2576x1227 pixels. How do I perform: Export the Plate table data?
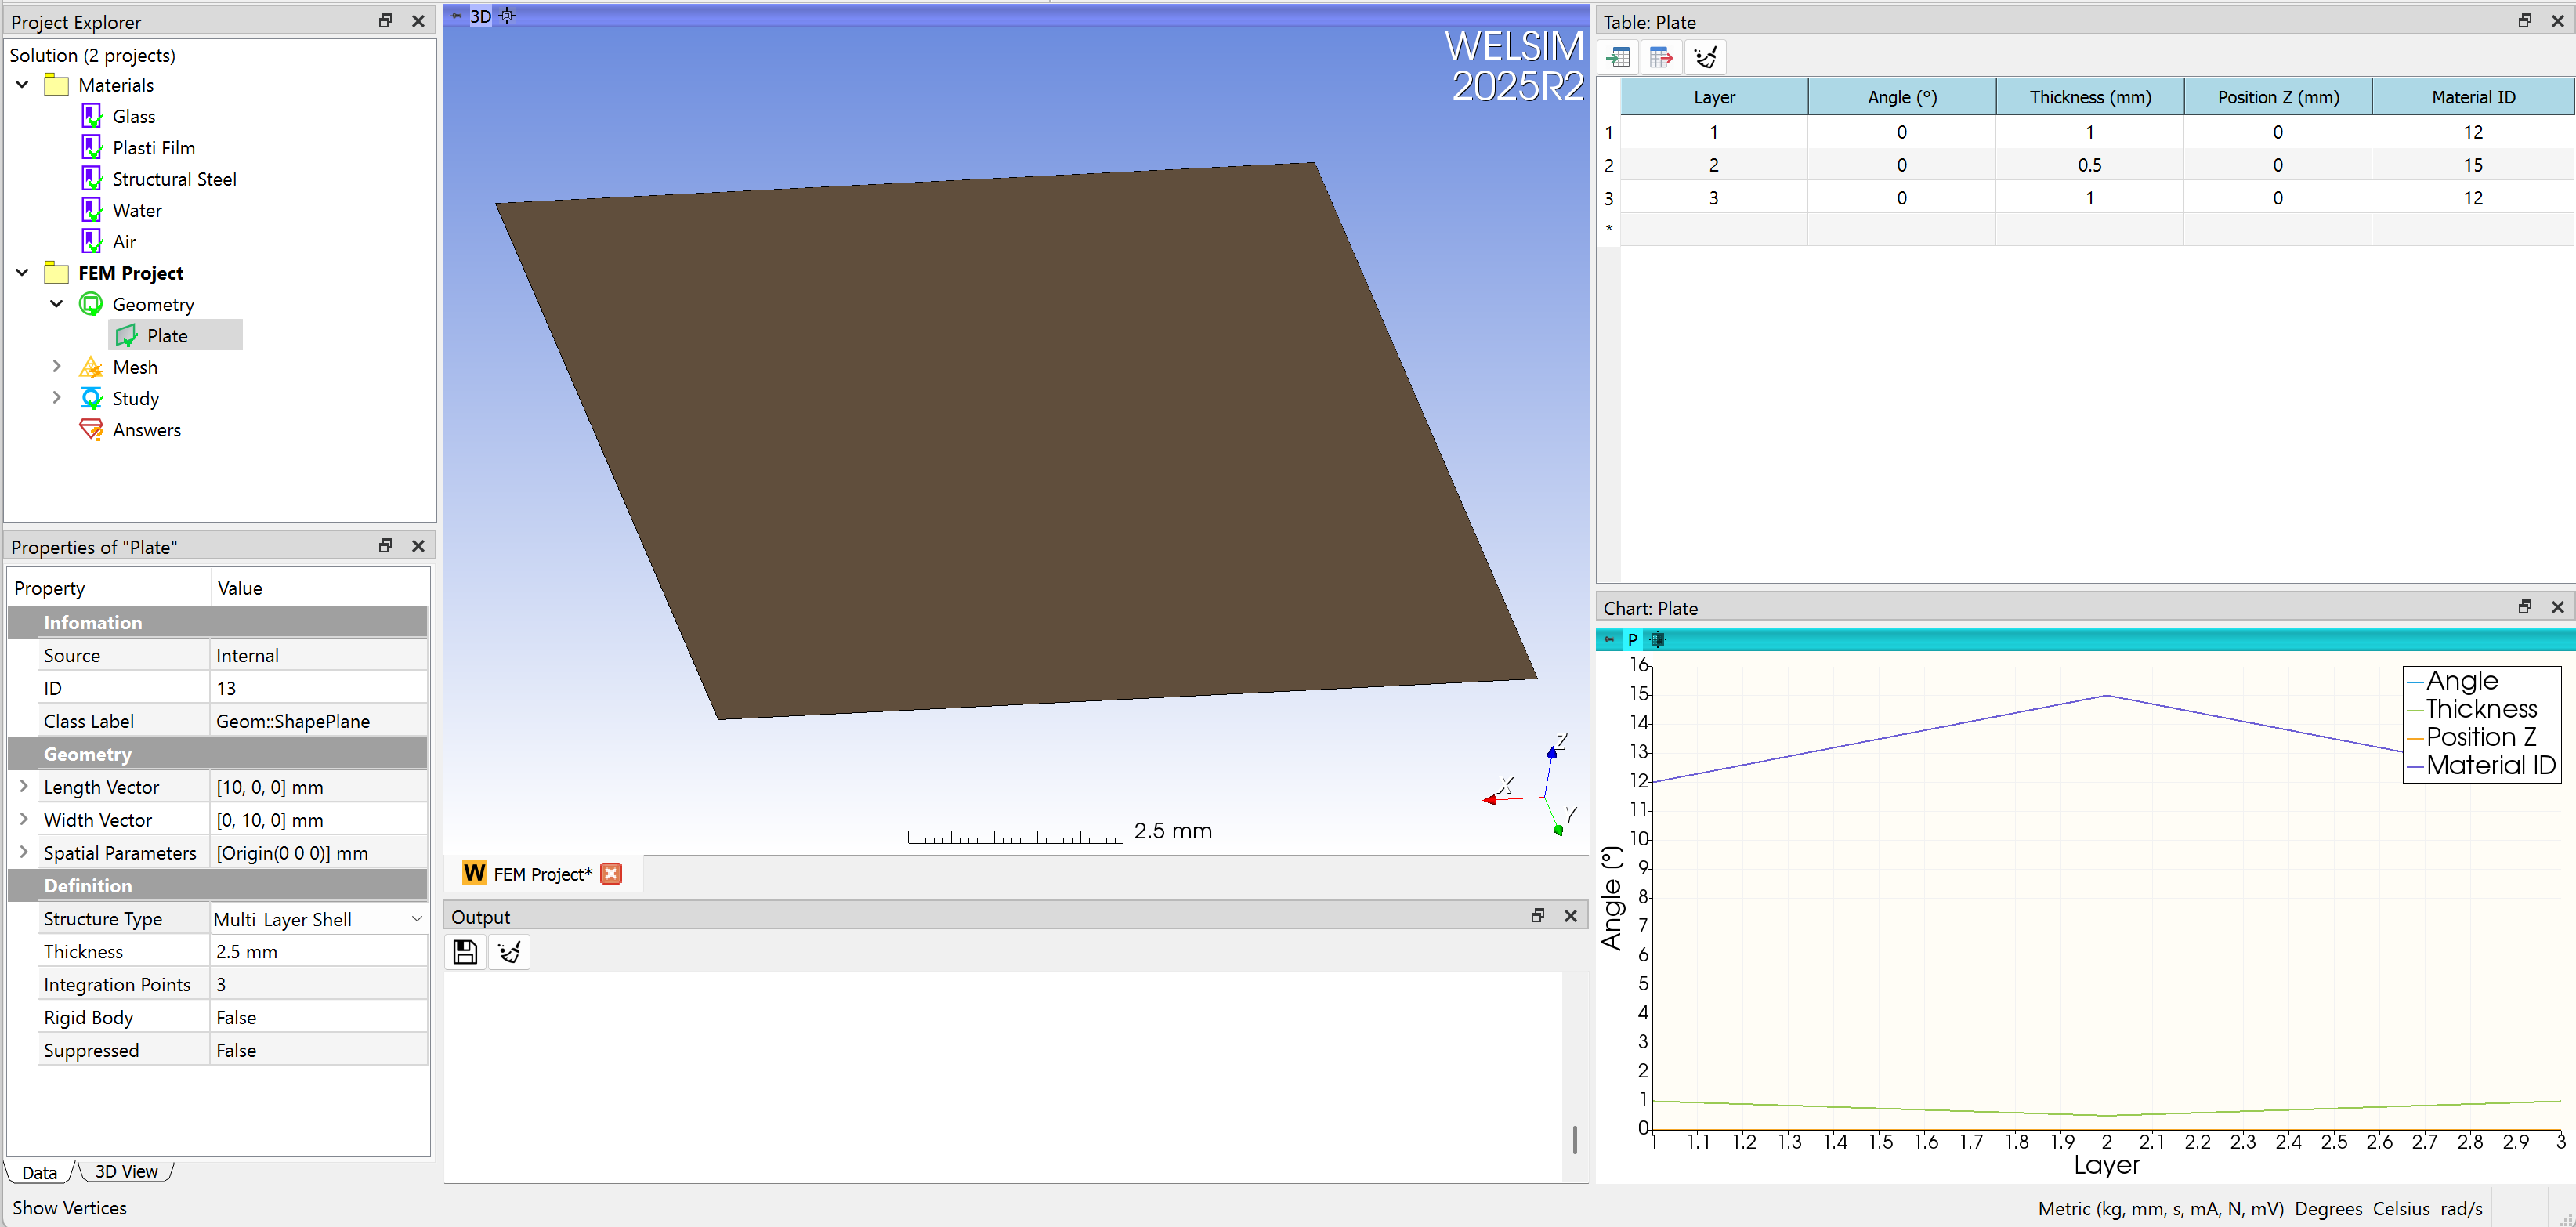(1662, 57)
